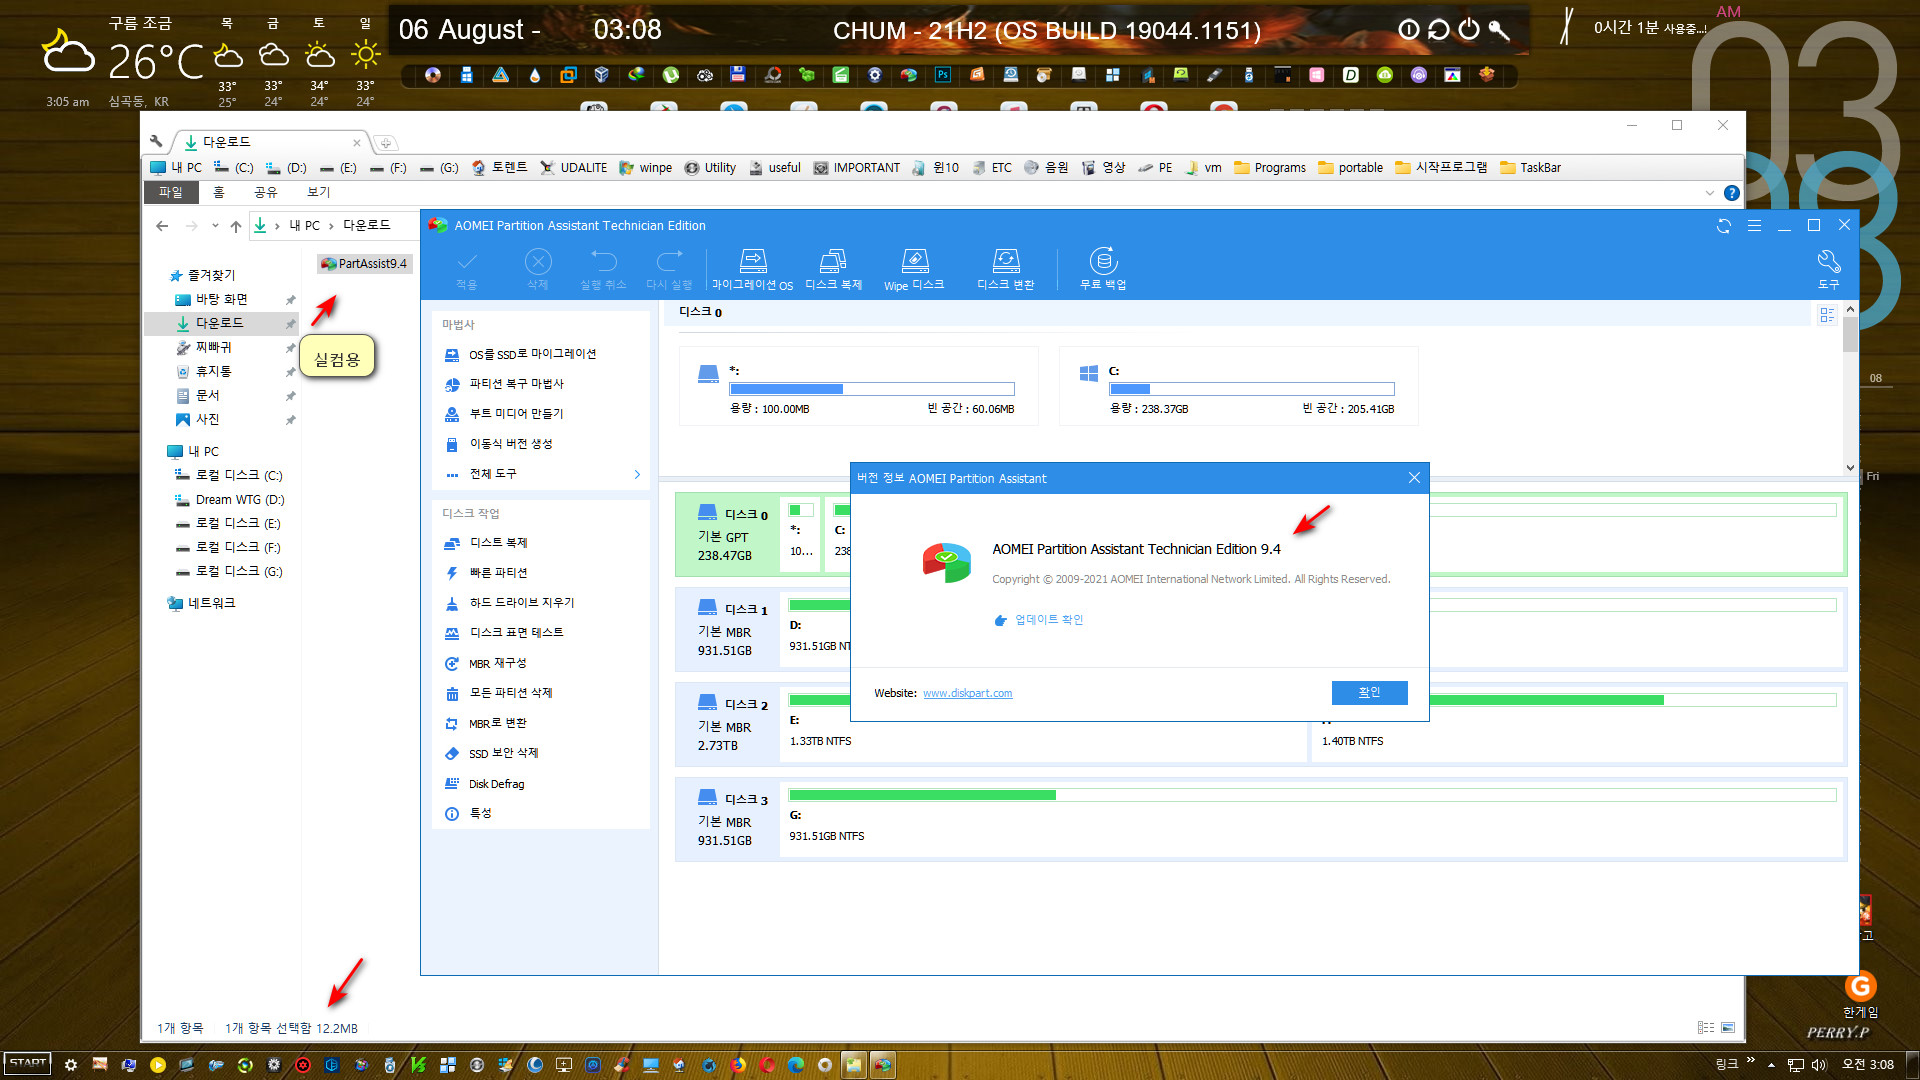Switch to the Explorer Home ribbon tab
The width and height of the screenshot is (1920, 1080).
(218, 192)
